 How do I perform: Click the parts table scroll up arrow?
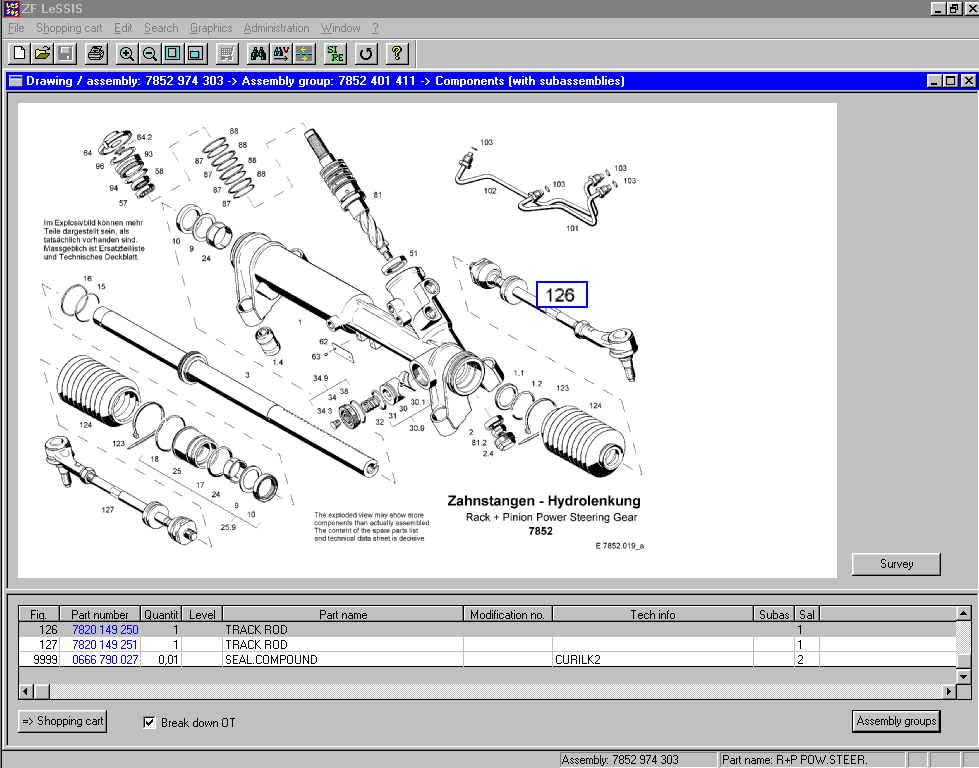pos(963,613)
